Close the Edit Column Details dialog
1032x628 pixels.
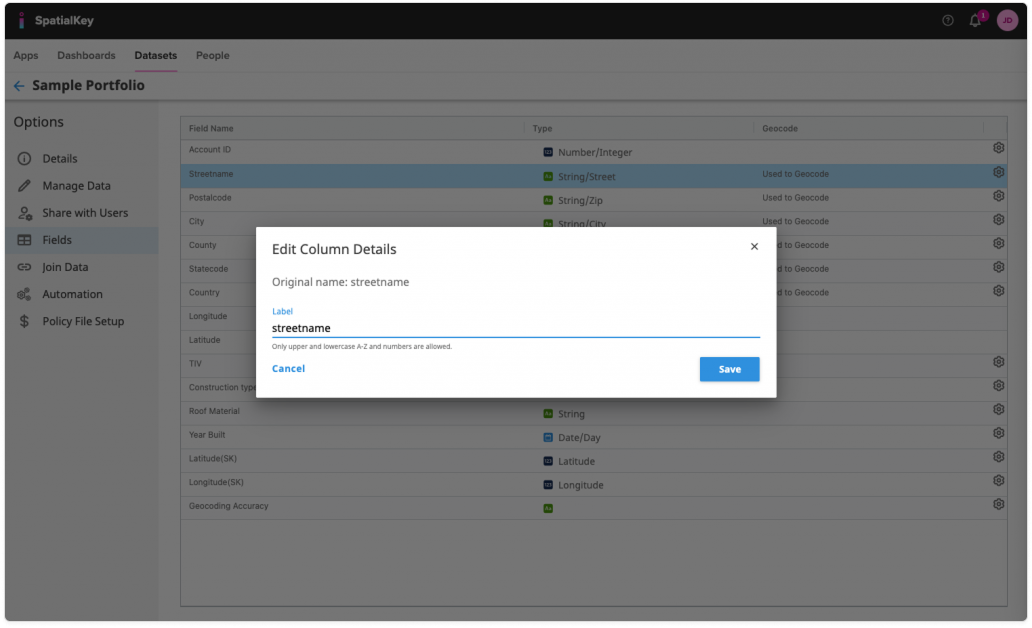754,246
